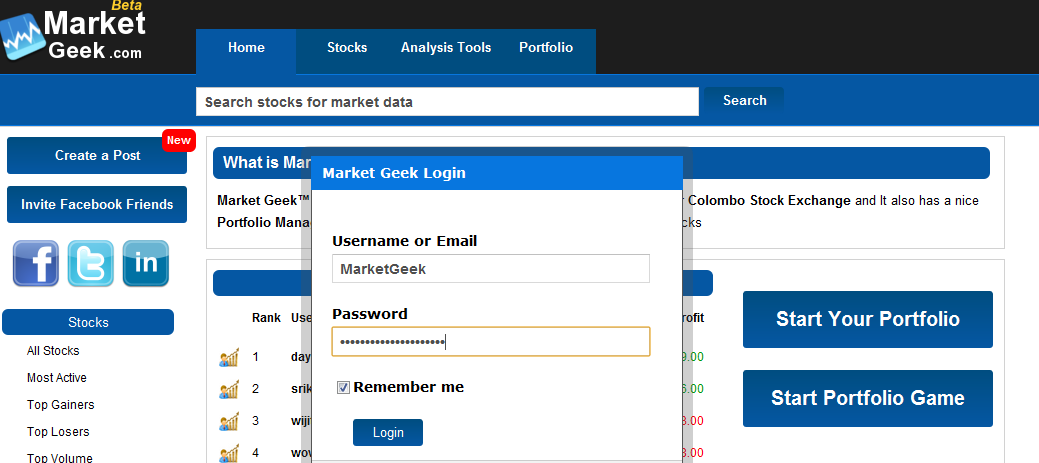The height and width of the screenshot is (463, 1039).
Task: Click the Stocks sidebar header
Action: click(88, 323)
